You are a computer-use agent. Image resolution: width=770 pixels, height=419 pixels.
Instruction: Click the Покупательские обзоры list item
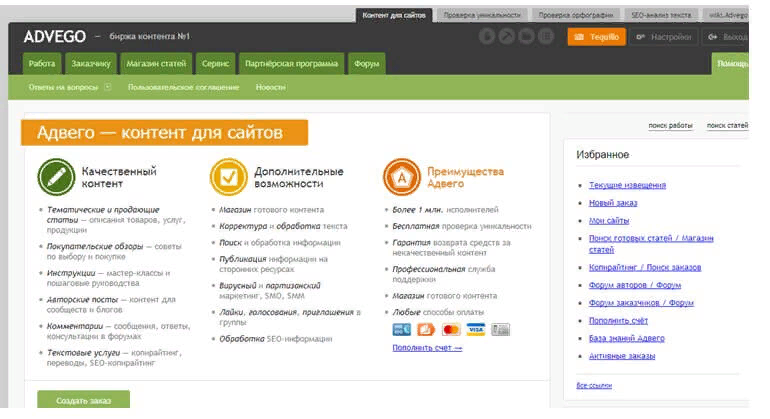point(114,251)
